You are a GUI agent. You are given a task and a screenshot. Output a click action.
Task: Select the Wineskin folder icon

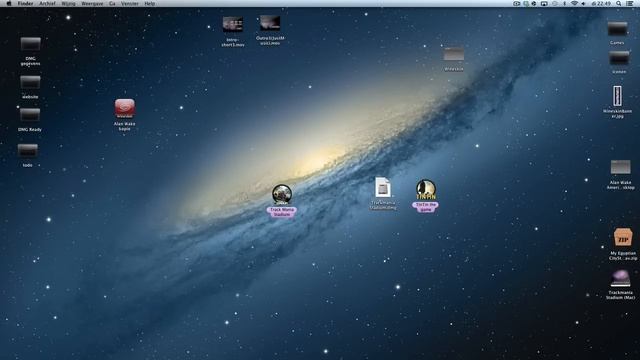coord(454,54)
